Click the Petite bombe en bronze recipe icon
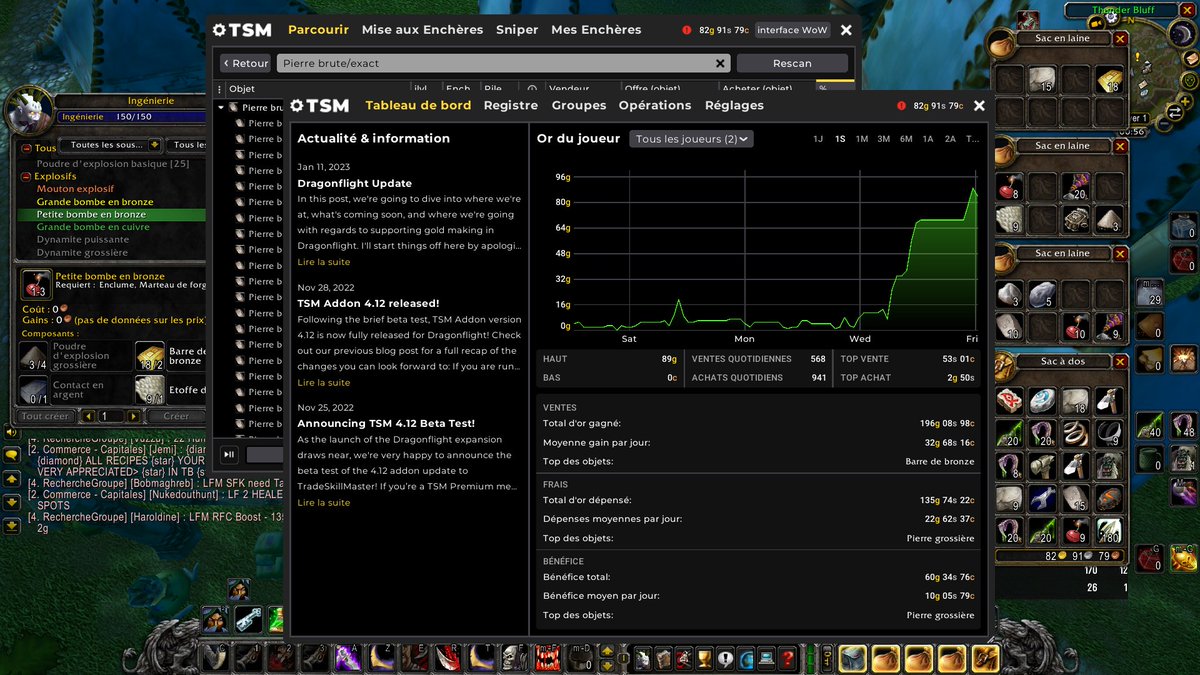The image size is (1200, 675). pos(36,285)
